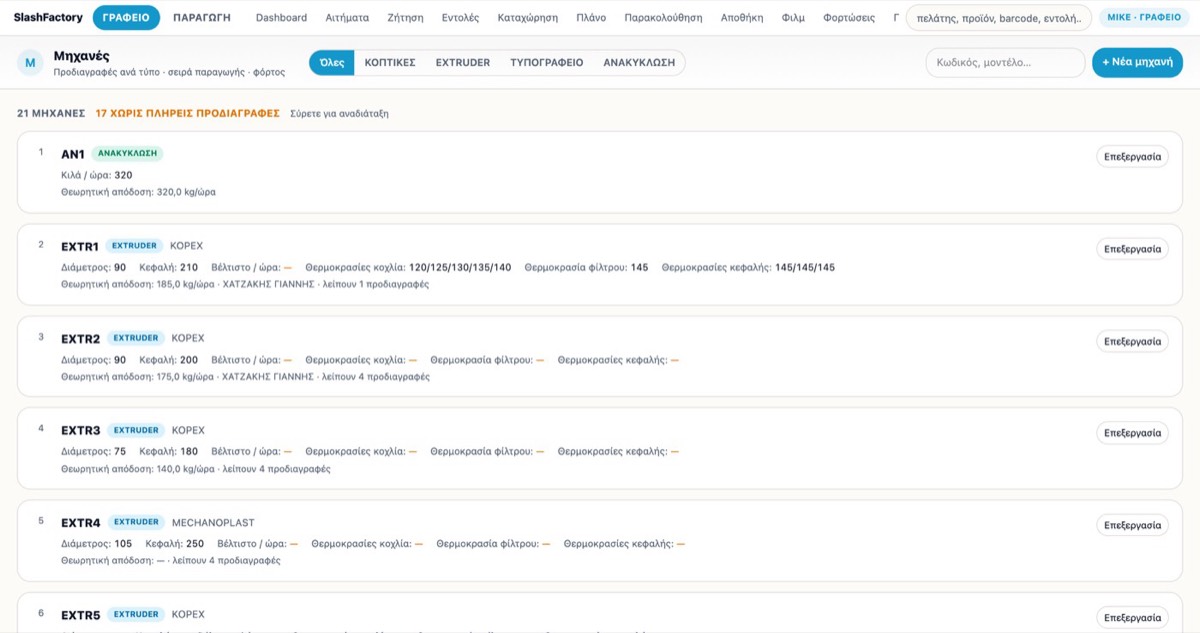The width and height of the screenshot is (1200, 633).
Task: Click 17 ΧΩΡΙΣ ΠΛΗΡΕΙΣ ΠΡΟΔΙΑΓΡΑΦΕΣ warning
Action: [x=188, y=113]
